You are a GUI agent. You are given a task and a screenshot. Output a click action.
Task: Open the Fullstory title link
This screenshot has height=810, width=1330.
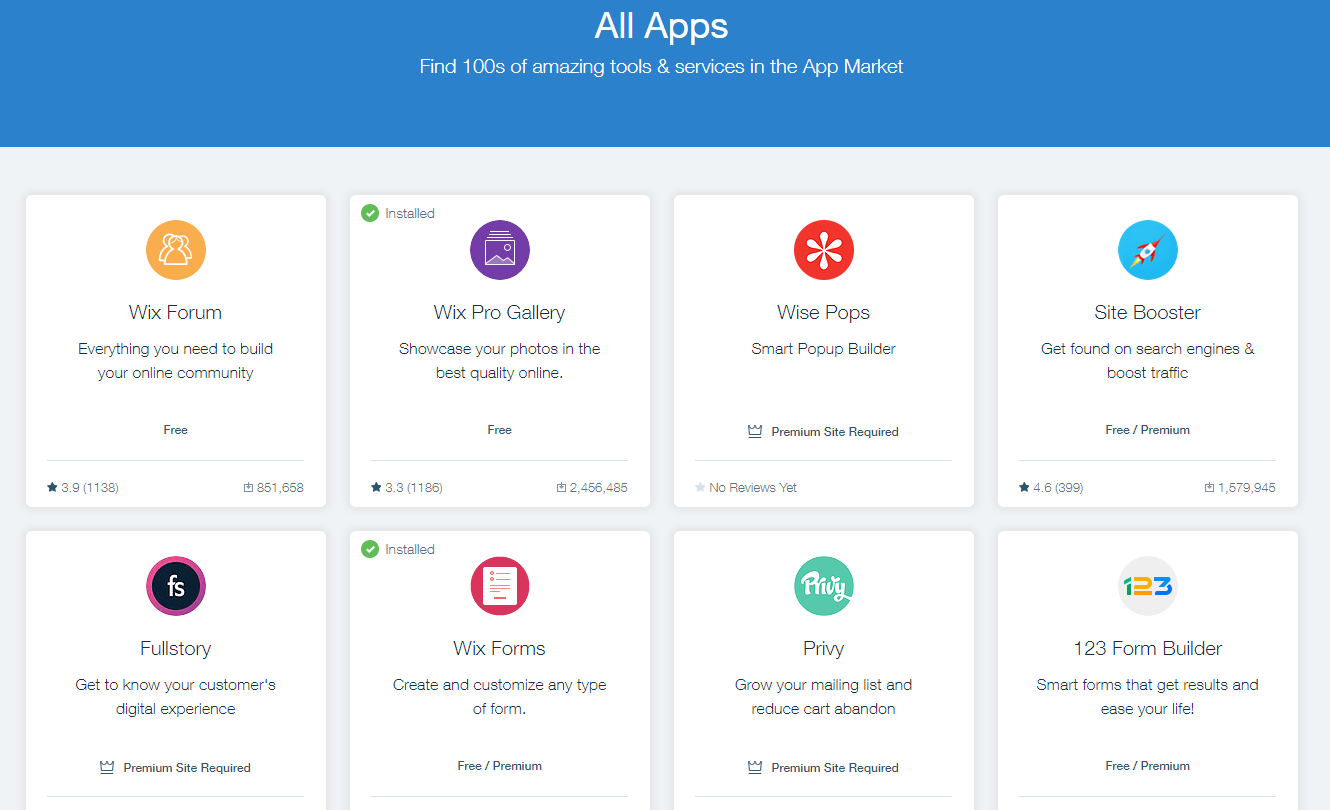176,648
